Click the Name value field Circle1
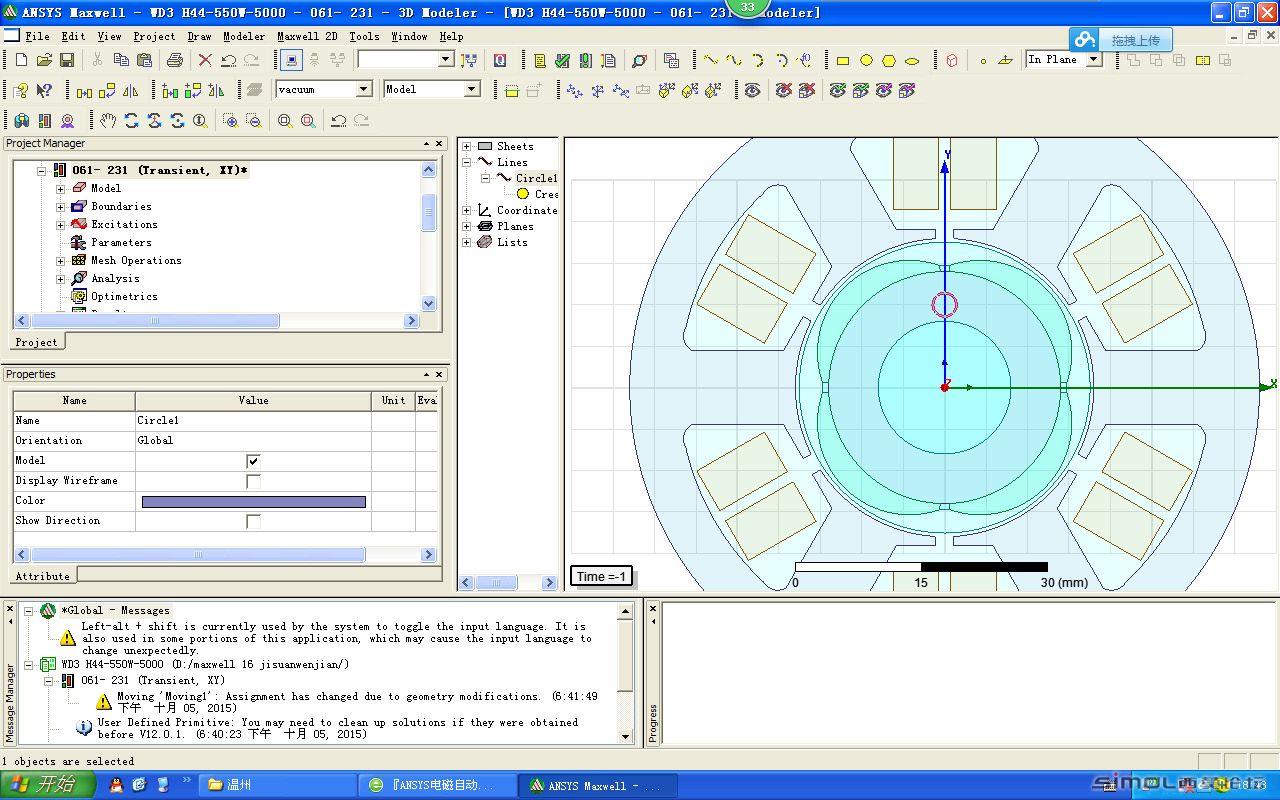Image resolution: width=1280 pixels, height=800 pixels. pyautogui.click(x=253, y=421)
